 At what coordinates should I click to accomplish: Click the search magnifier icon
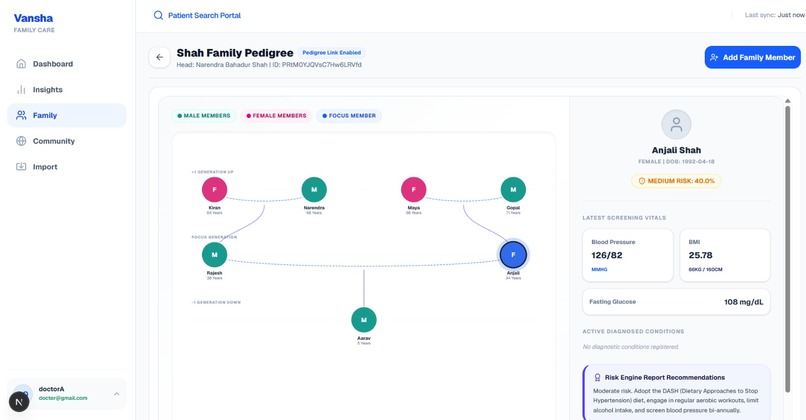tap(158, 15)
